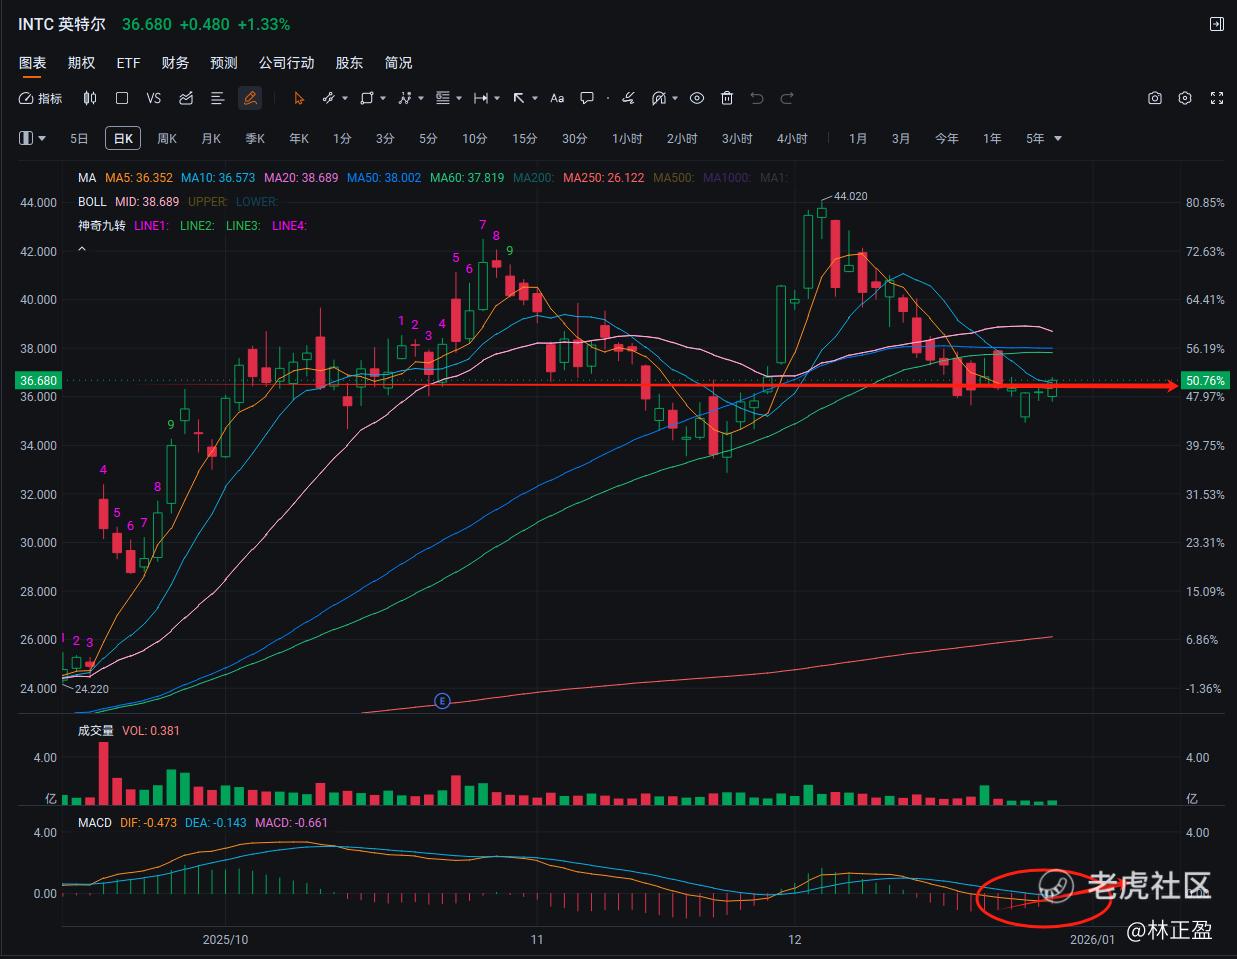
Task: Switch to the 预测 tab
Action: [x=224, y=62]
